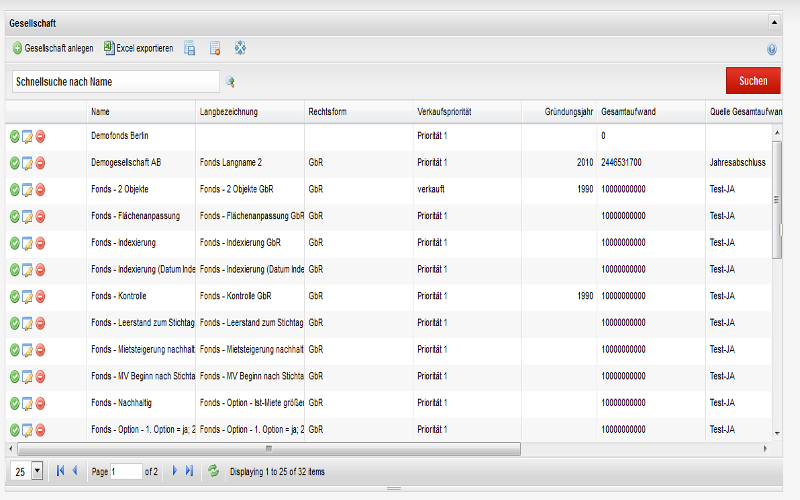The width and height of the screenshot is (800, 500).
Task: Click the Fonds - 2 Objekte GbR cell
Action: pyautogui.click(x=250, y=189)
